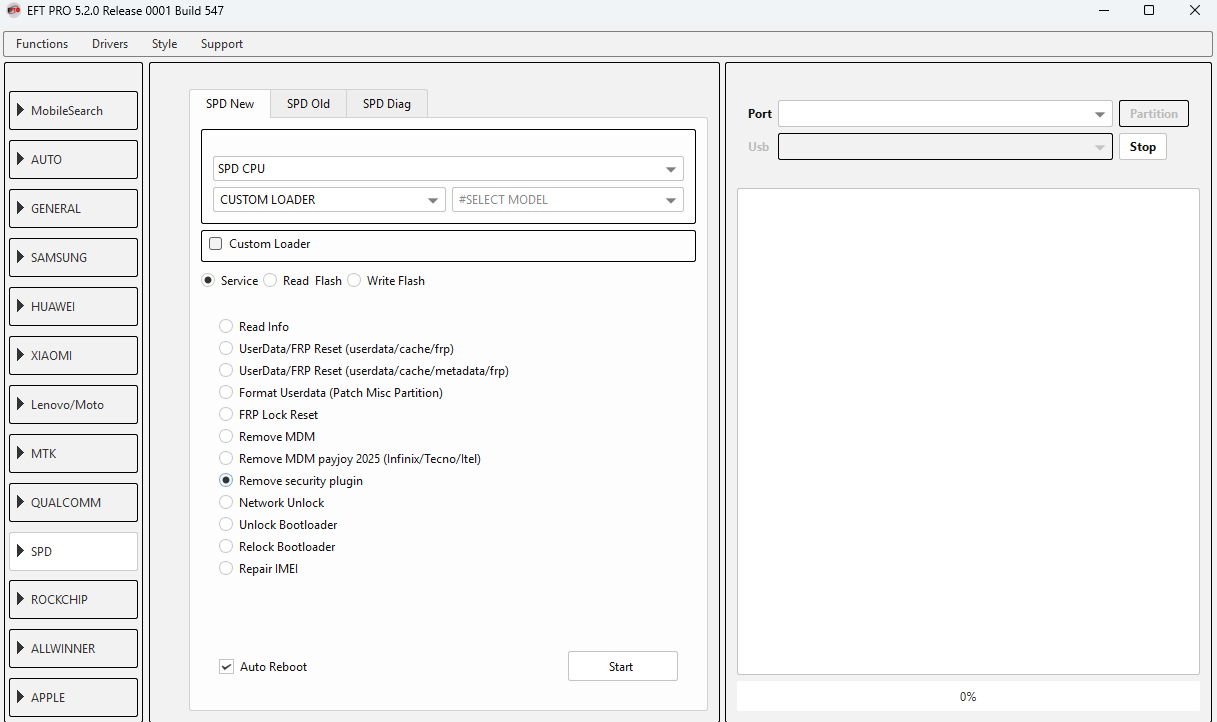Expand the QUALCOMM sidebar section
The width and height of the screenshot is (1217, 722).
[74, 503]
